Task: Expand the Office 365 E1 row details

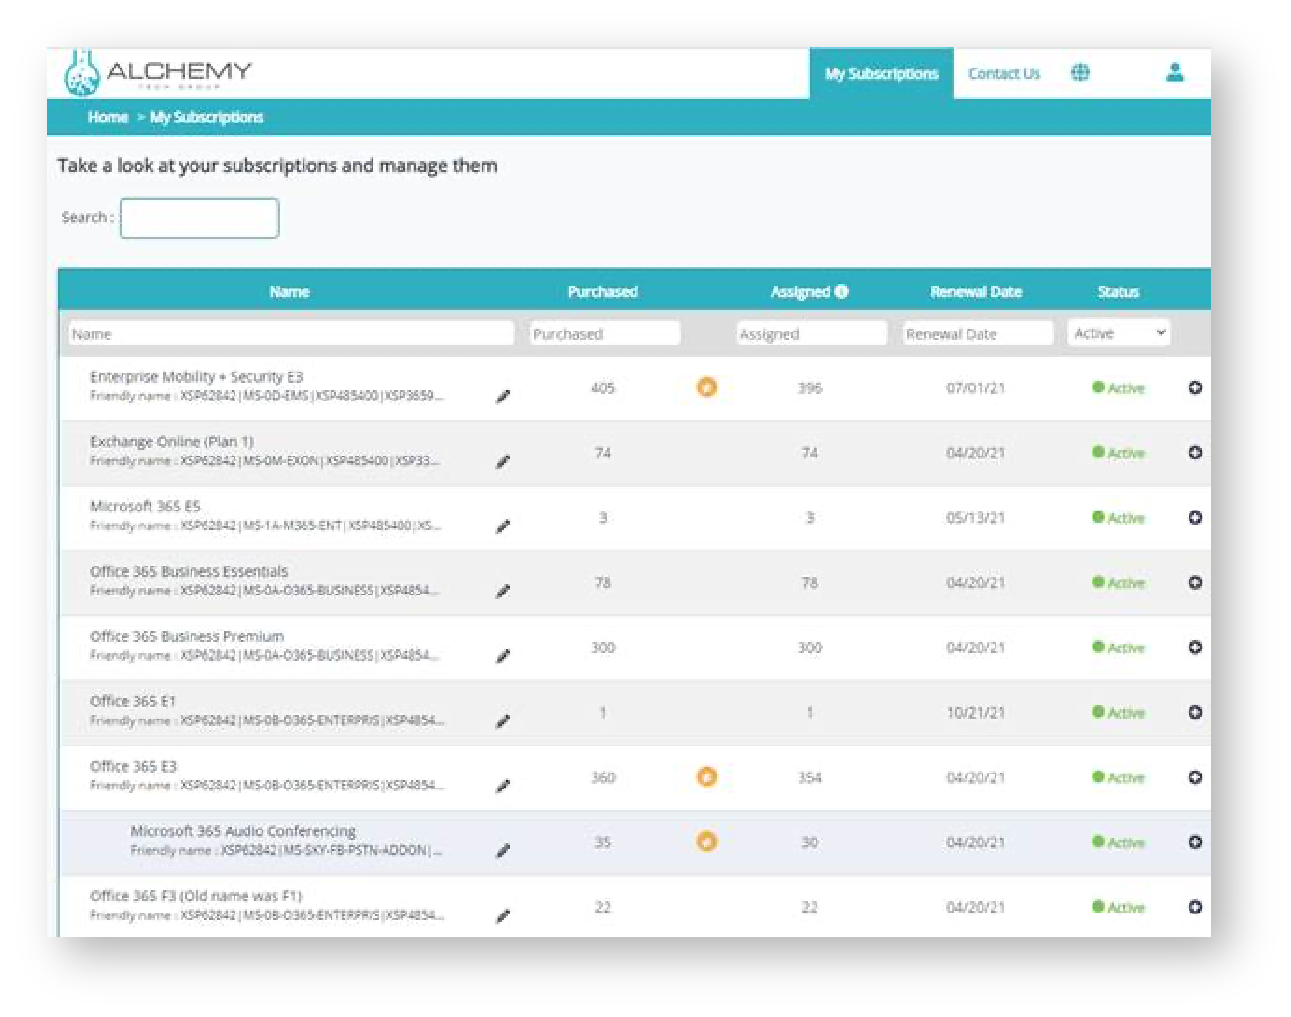Action: 1195,713
